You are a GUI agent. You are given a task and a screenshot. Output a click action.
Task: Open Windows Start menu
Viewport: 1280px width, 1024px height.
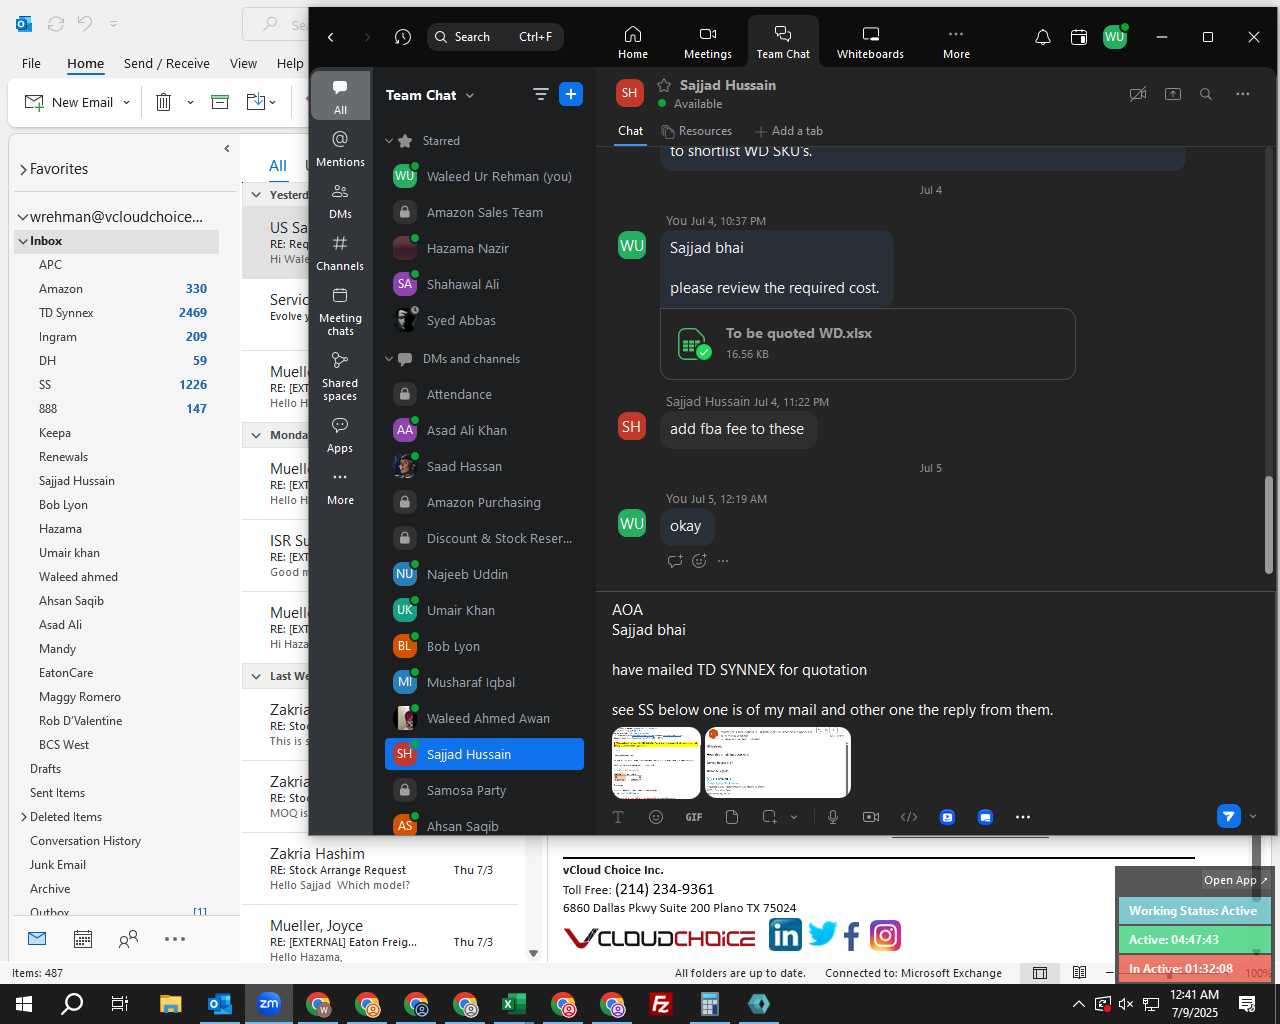coord(23,1004)
